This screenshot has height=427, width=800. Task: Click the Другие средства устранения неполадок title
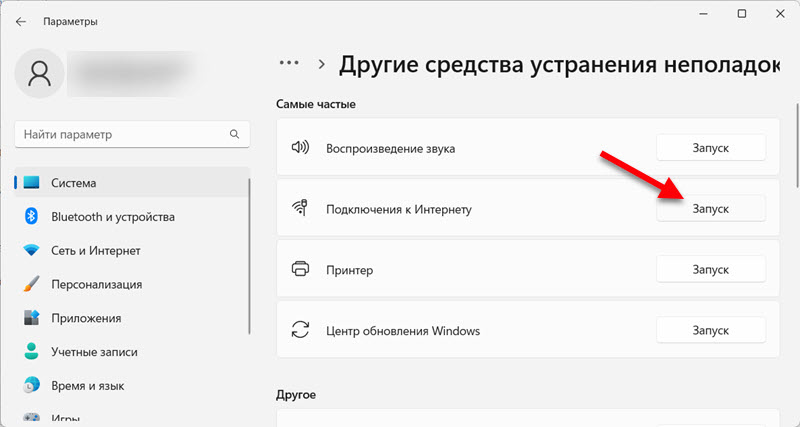pos(559,66)
